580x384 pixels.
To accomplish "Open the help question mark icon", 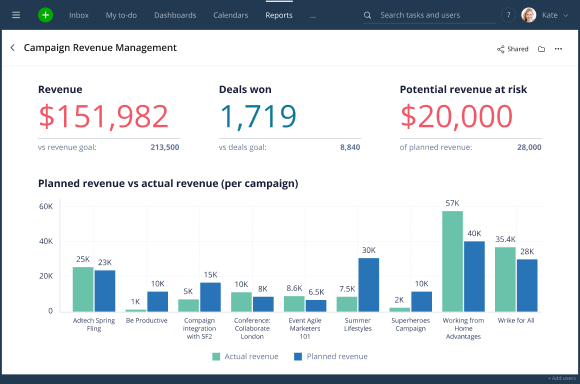I will pyautogui.click(x=508, y=15).
